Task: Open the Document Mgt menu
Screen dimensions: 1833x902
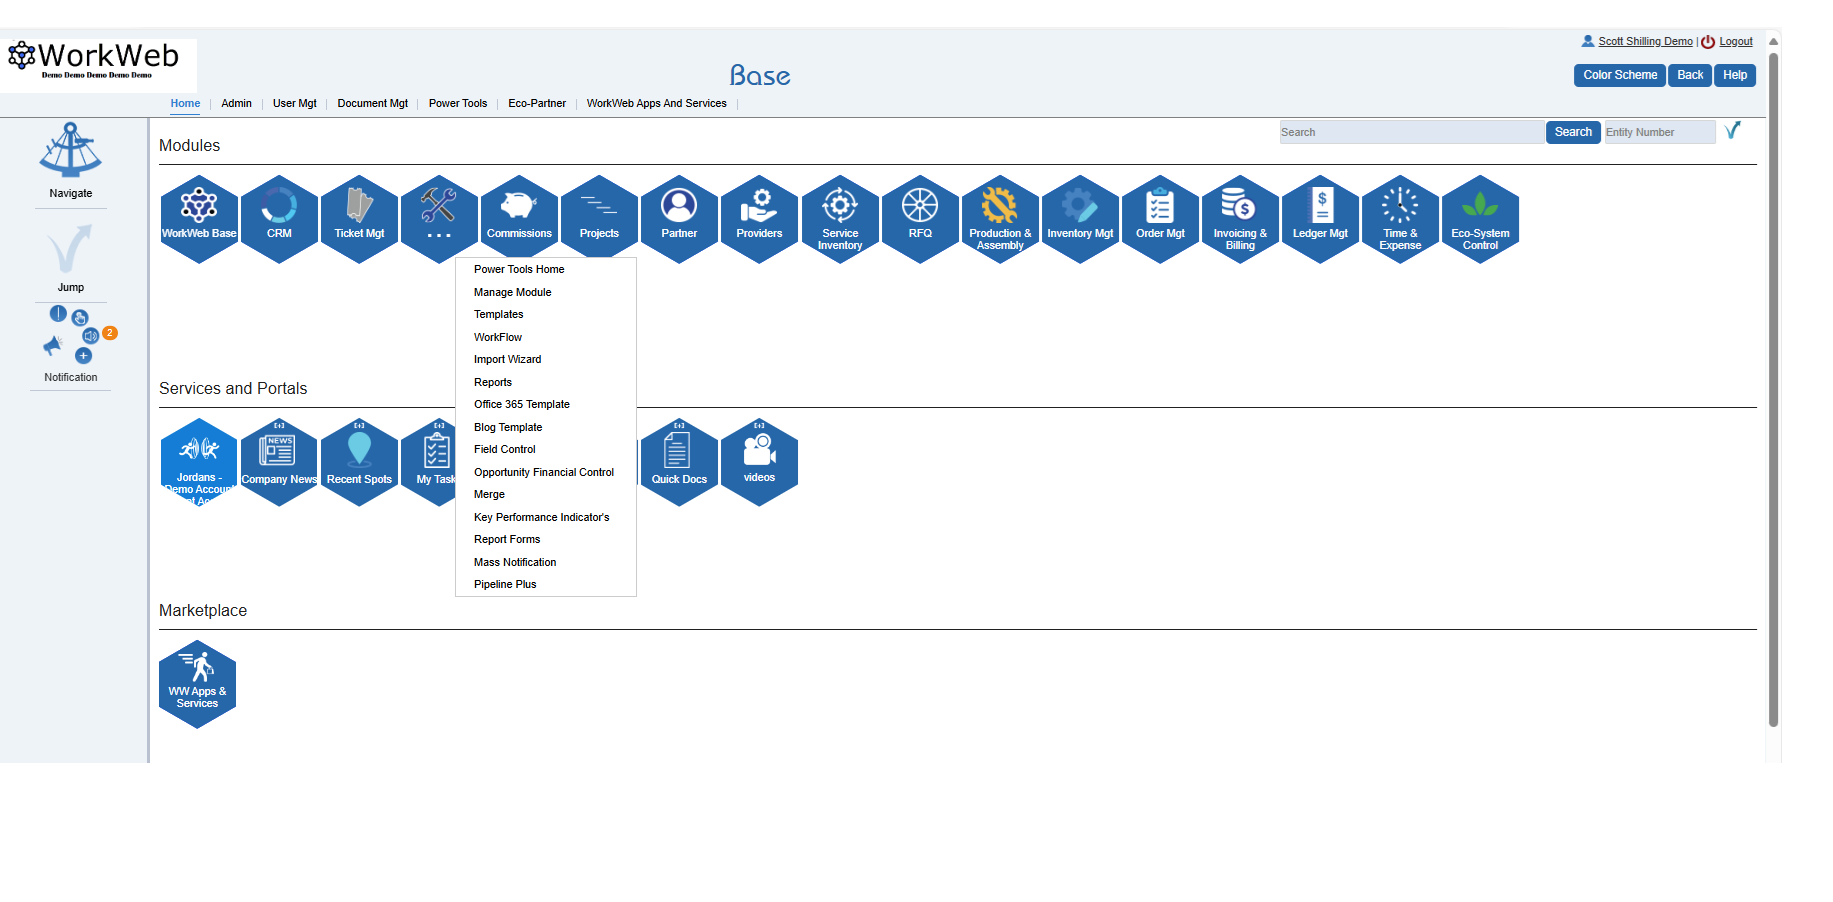Action: (372, 104)
